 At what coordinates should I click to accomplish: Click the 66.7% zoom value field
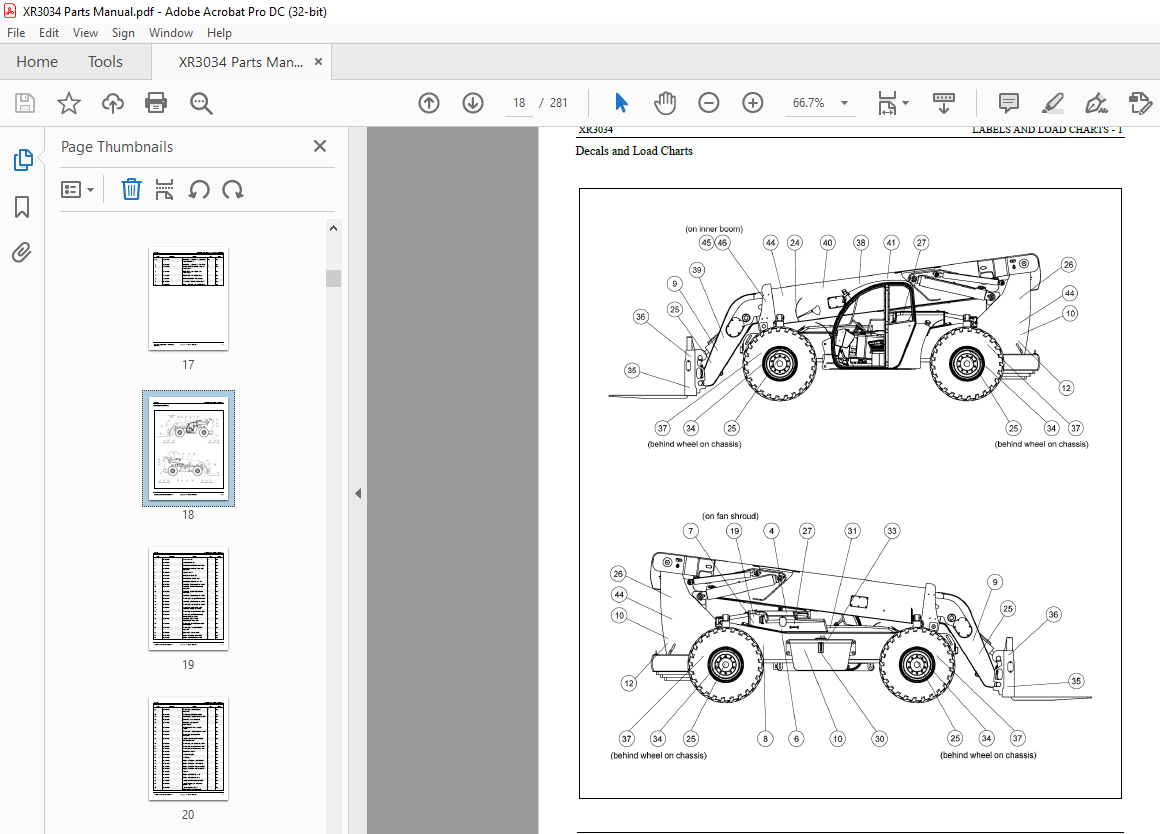click(809, 103)
